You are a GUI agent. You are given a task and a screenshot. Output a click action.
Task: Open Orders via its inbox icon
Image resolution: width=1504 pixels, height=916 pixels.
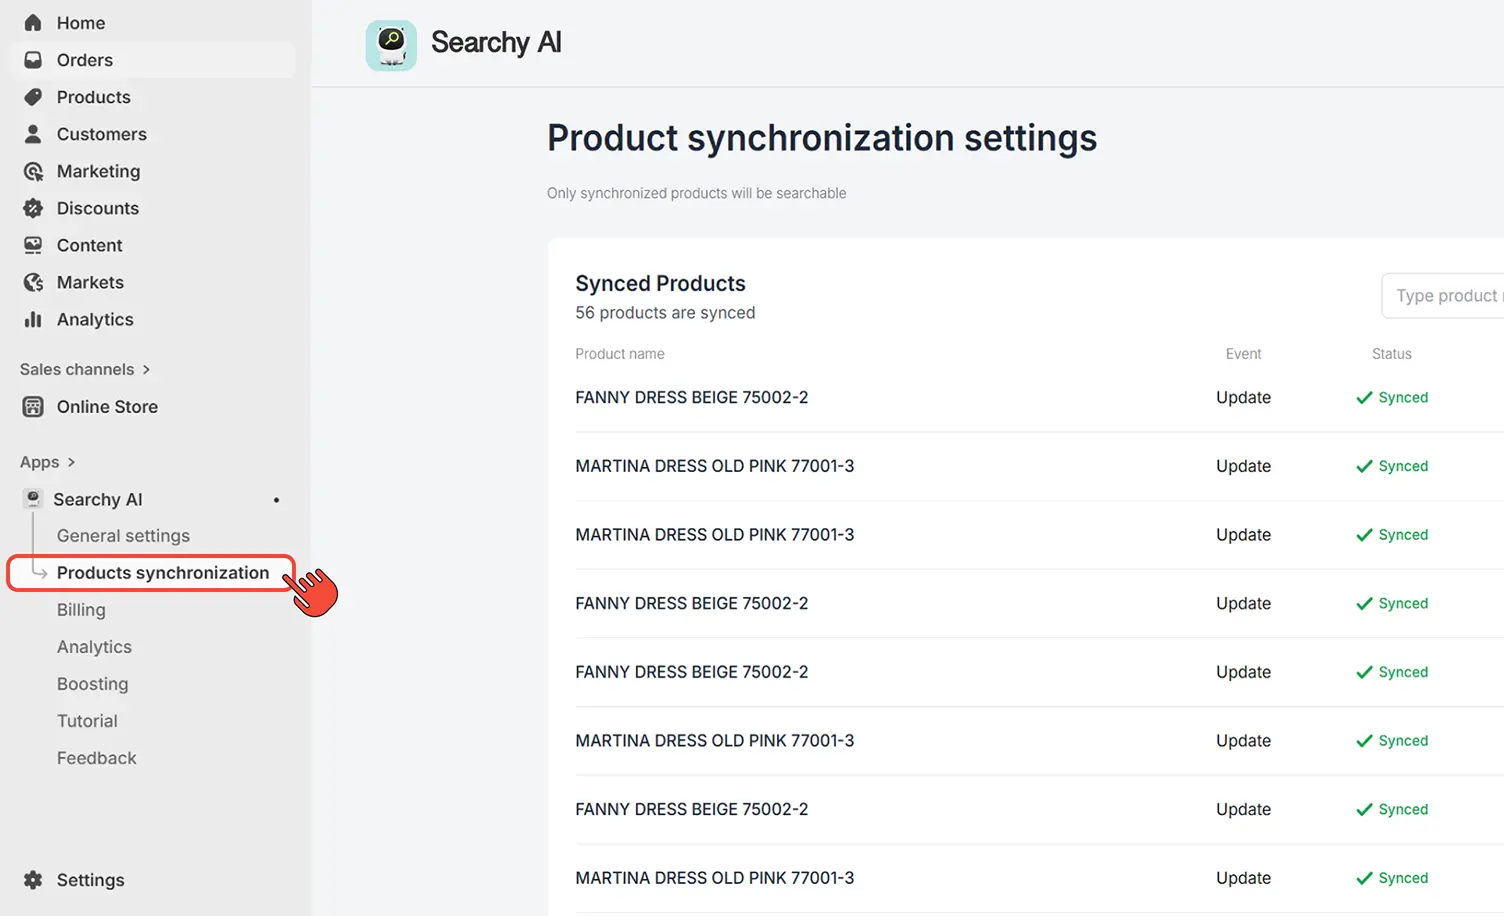tap(33, 60)
